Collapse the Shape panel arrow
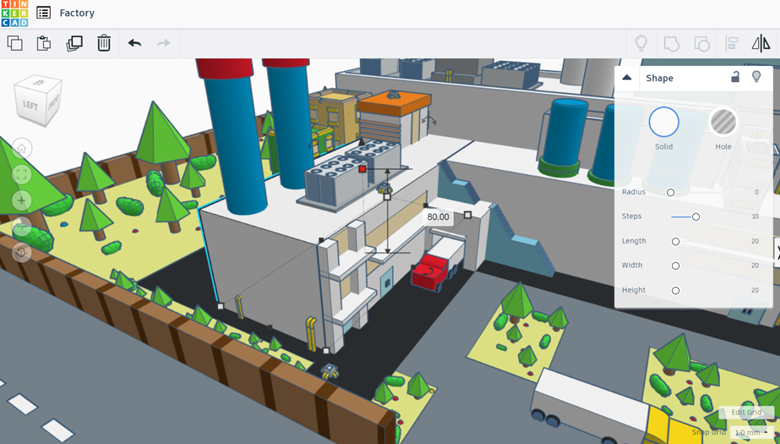The height and width of the screenshot is (444, 780). coord(627,78)
